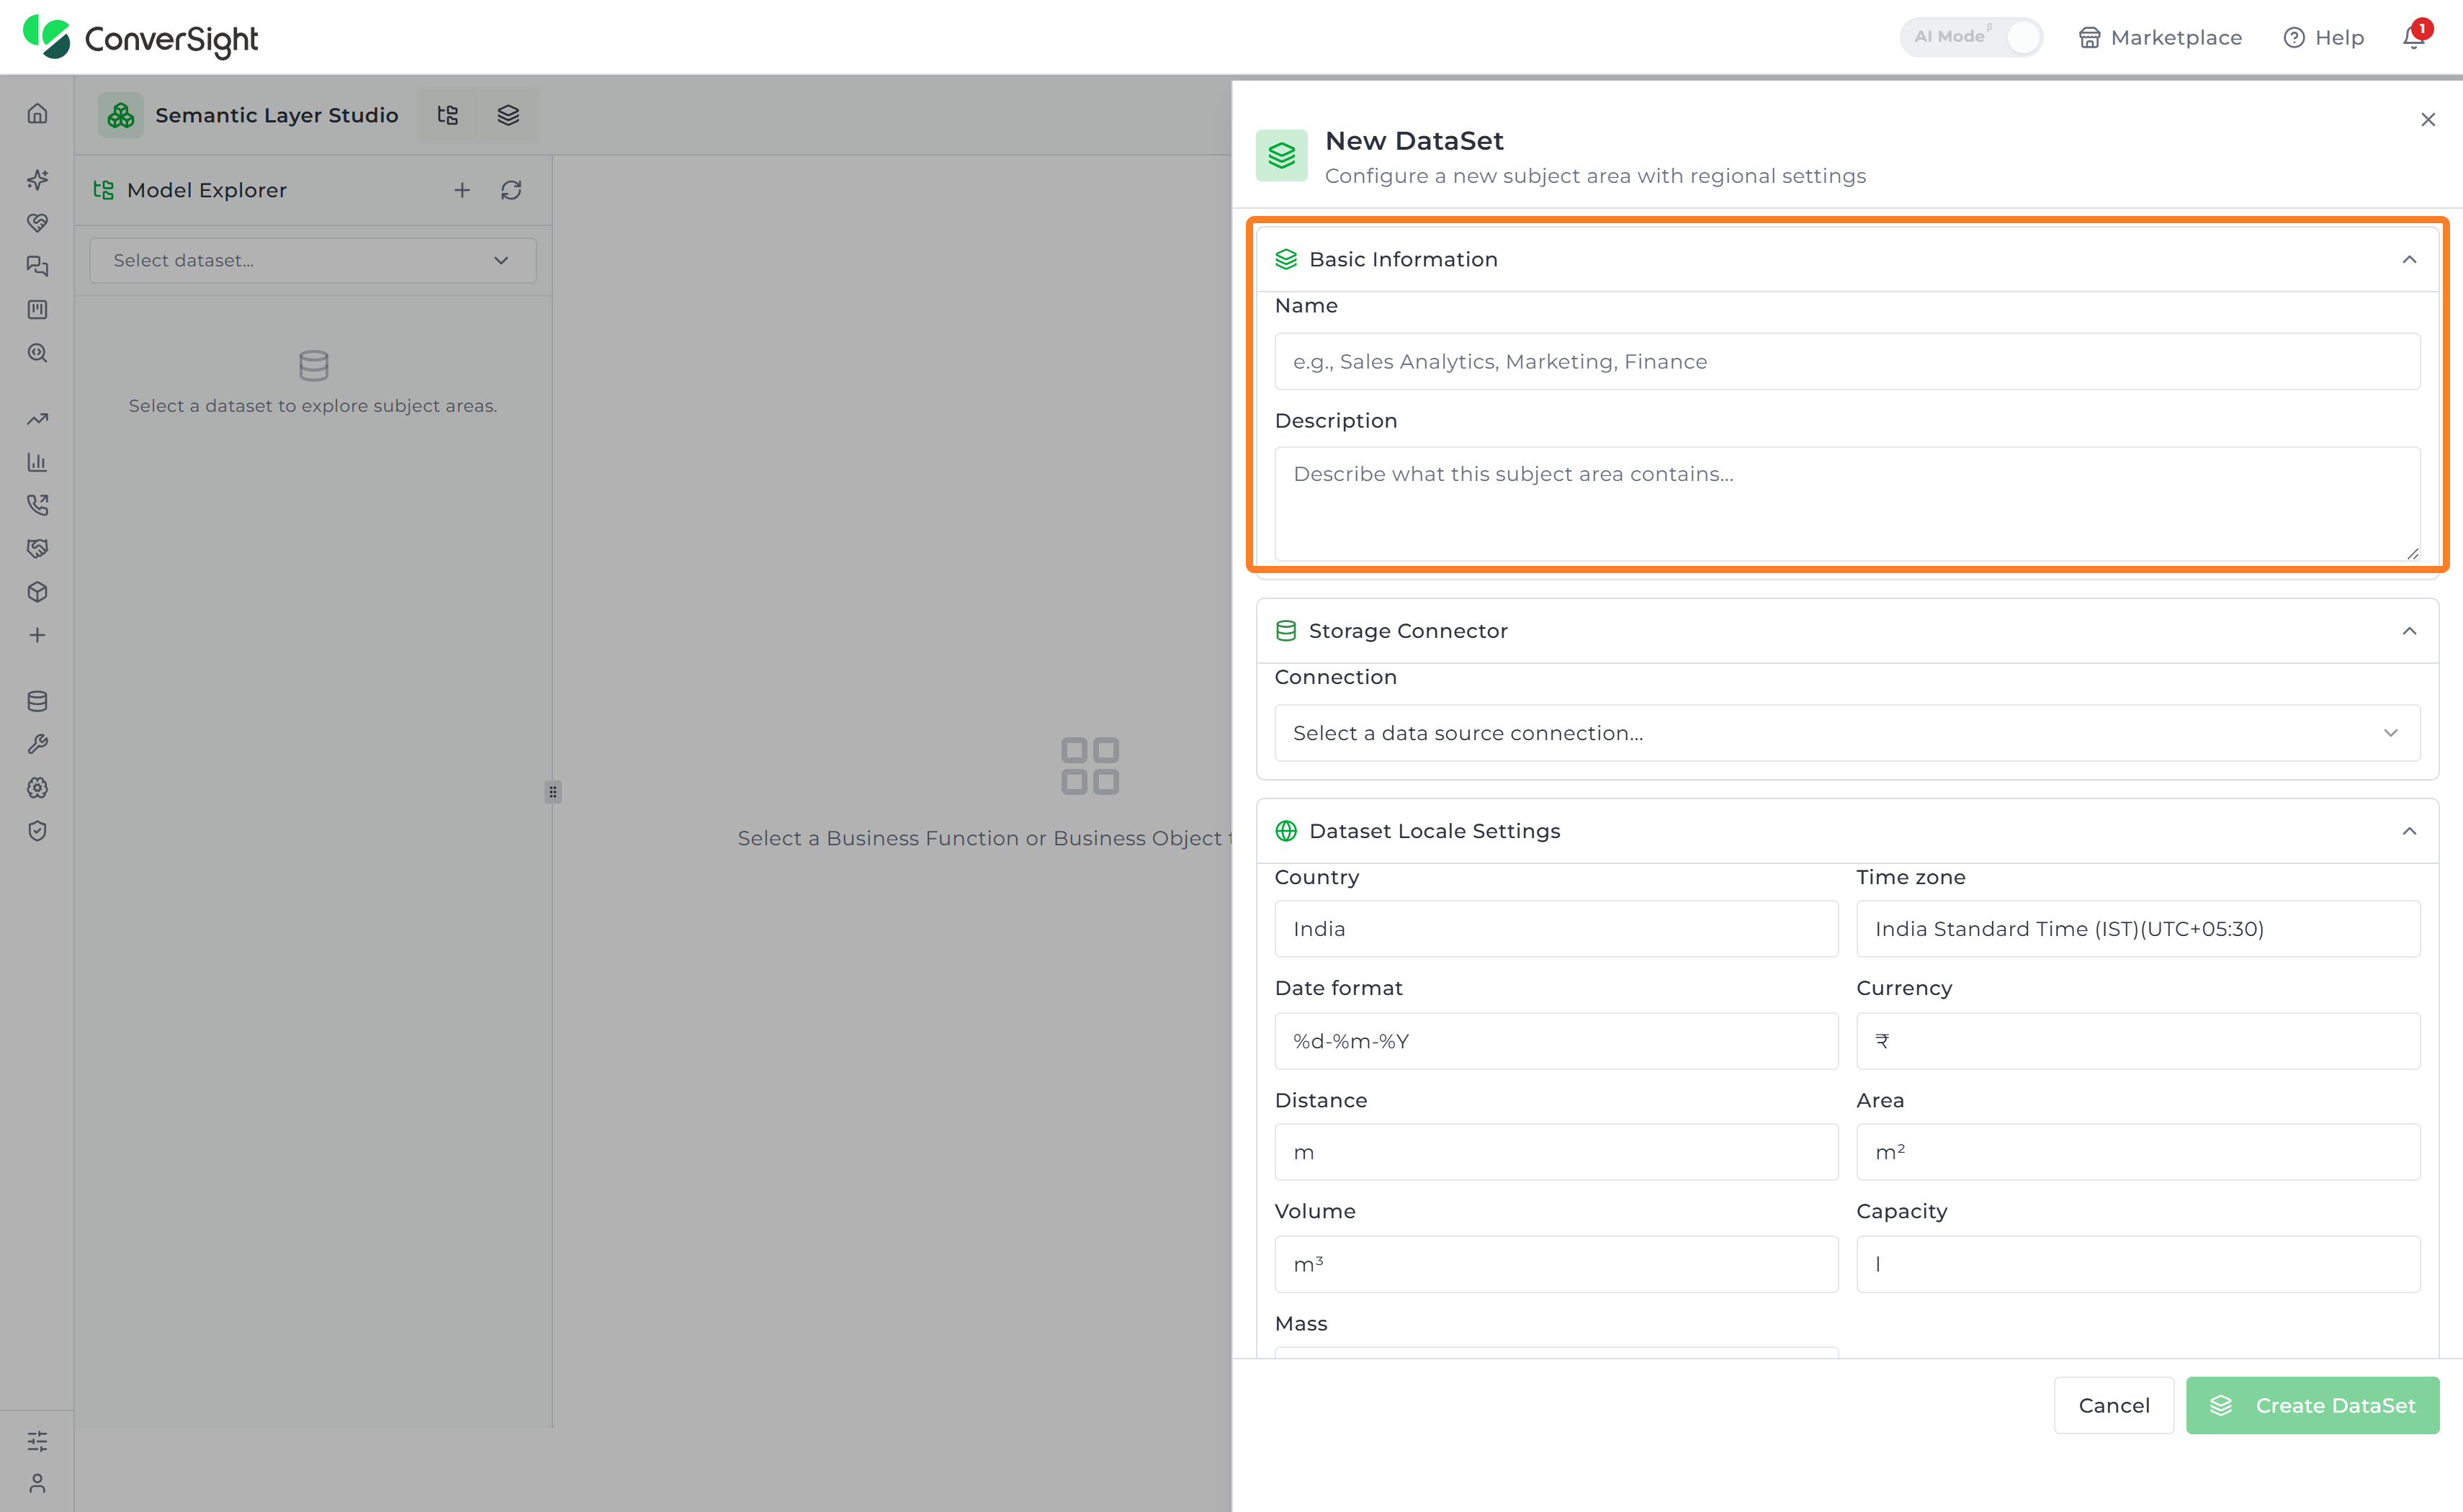Screen dimensions: 2463x1512
Task: Open the kanban board icon in the sidebar
Action: (x=37, y=310)
